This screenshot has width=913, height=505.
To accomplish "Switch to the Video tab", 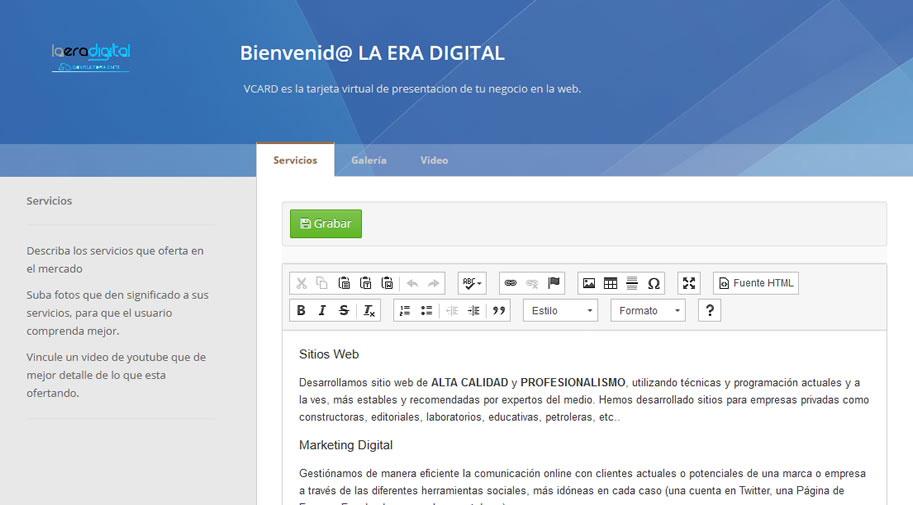I will tap(434, 160).
